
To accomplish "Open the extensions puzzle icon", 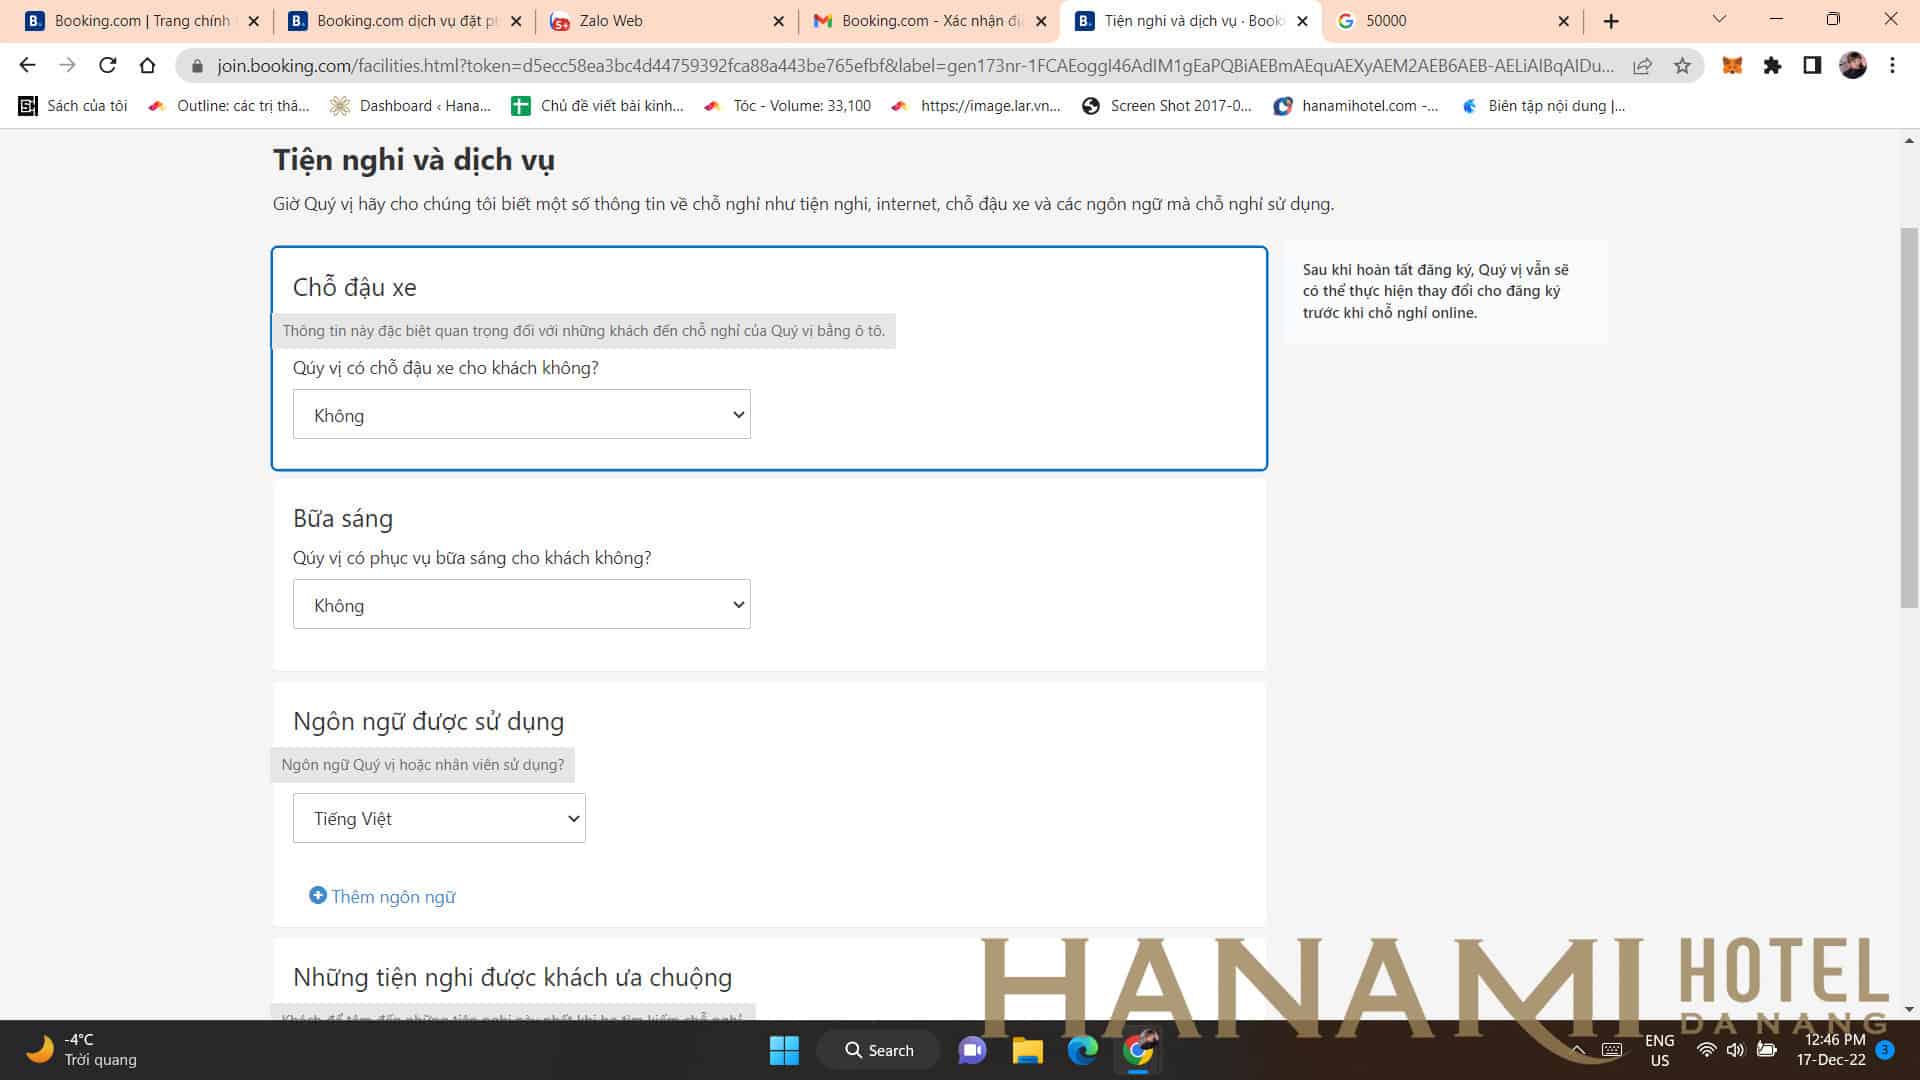I will click(1772, 66).
